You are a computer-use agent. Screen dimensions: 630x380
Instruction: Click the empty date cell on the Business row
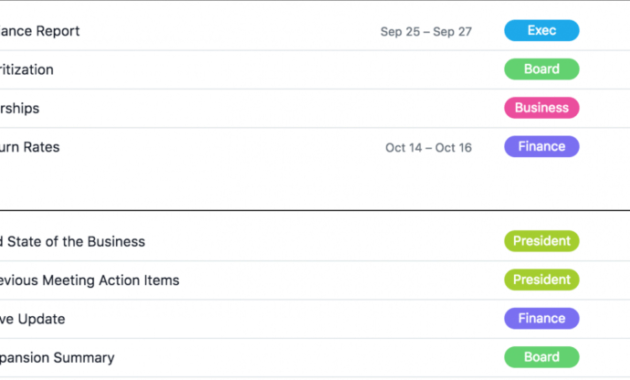point(426,108)
